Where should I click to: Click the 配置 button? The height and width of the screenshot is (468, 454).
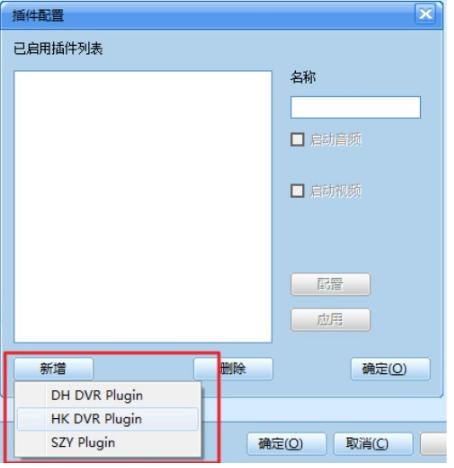(x=330, y=284)
